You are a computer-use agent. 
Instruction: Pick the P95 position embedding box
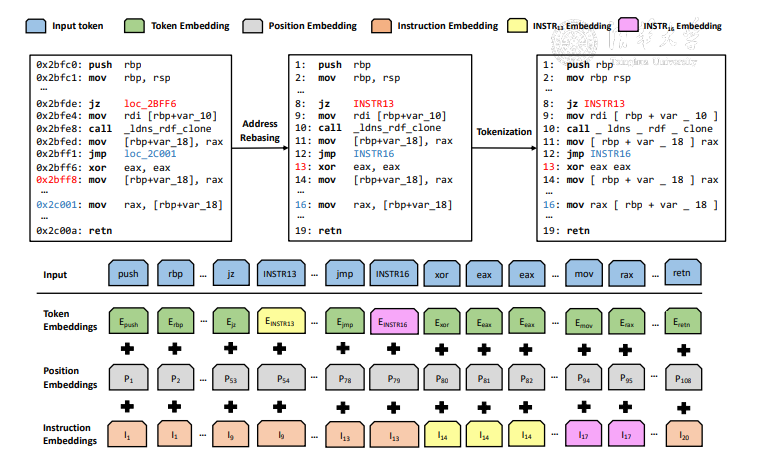point(627,377)
